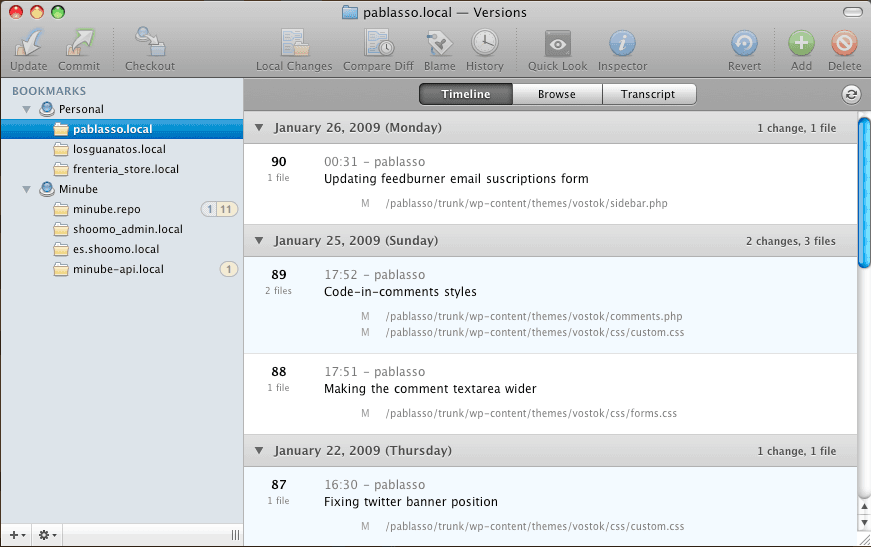Click the forms.css file path
871x547 pixels.
click(x=531, y=414)
